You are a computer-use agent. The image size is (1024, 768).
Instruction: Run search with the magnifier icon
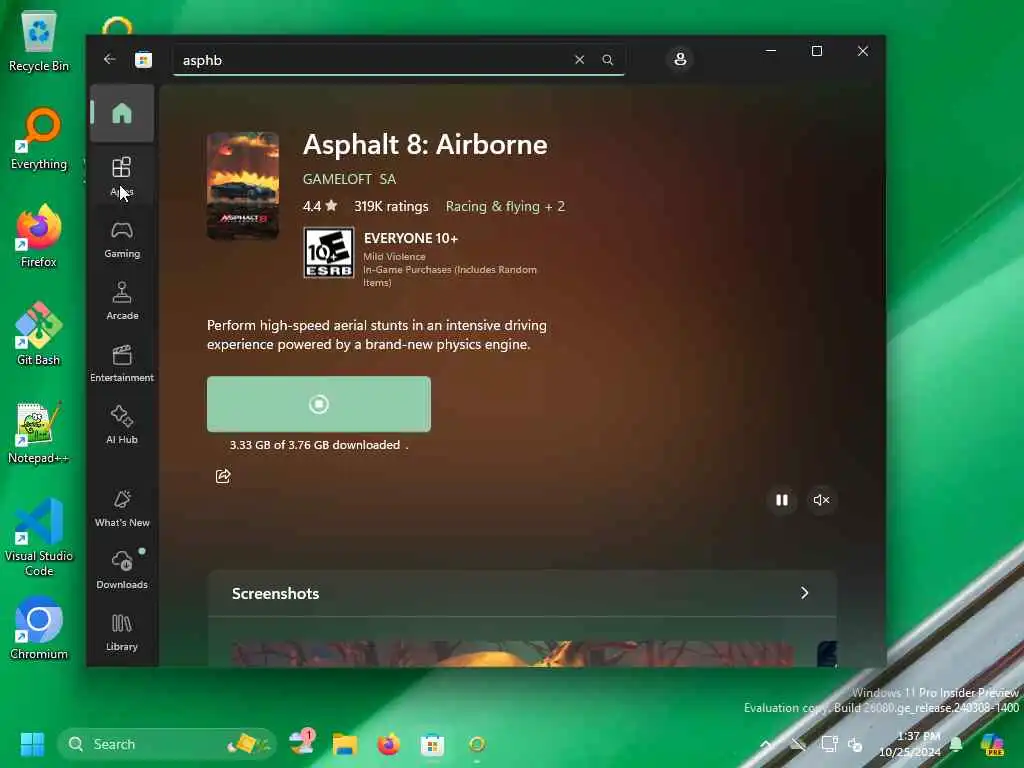click(x=607, y=60)
